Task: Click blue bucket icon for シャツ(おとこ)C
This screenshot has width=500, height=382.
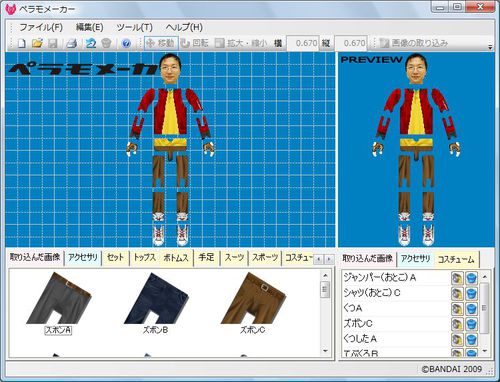Action: 471,293
